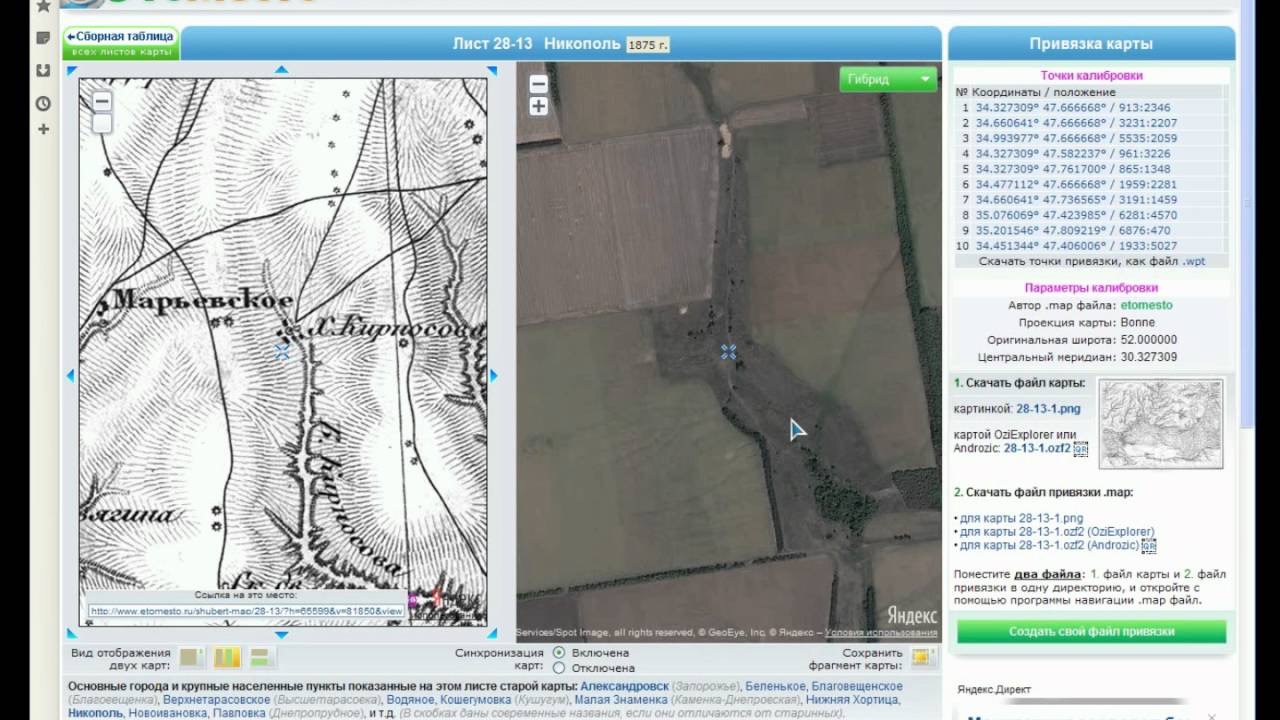Download the 28-13-1.png map image link
This screenshot has width=1280, height=720.
[1048, 409]
